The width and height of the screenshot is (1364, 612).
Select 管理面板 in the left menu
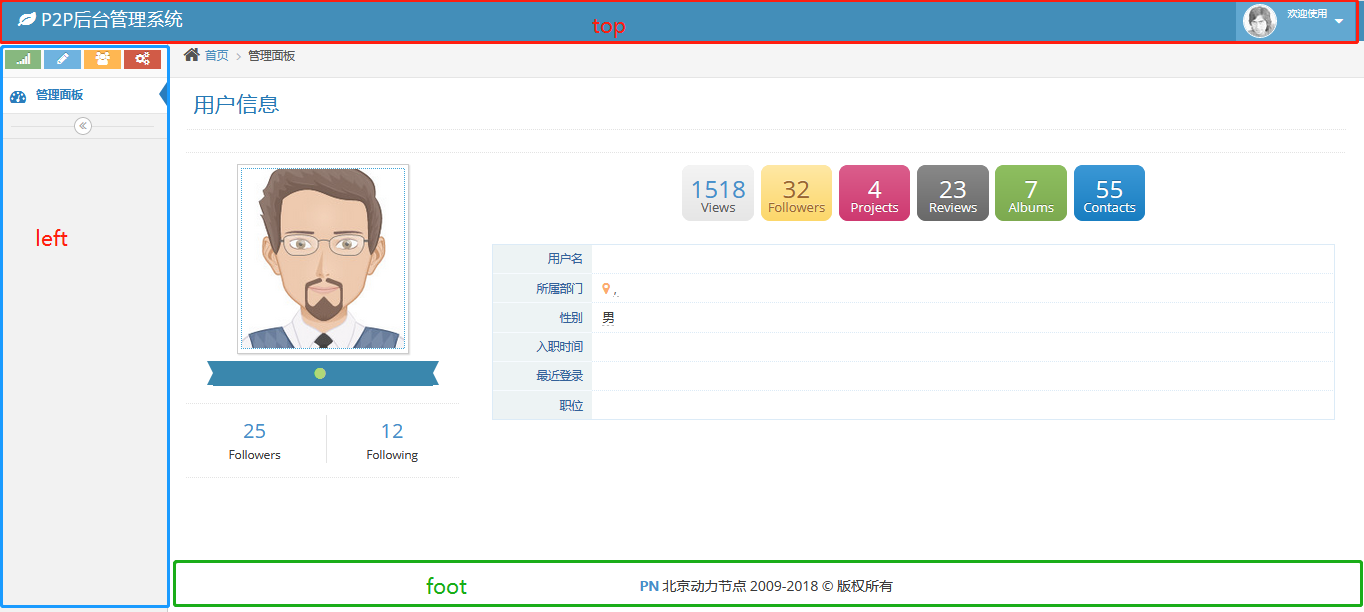pos(59,95)
